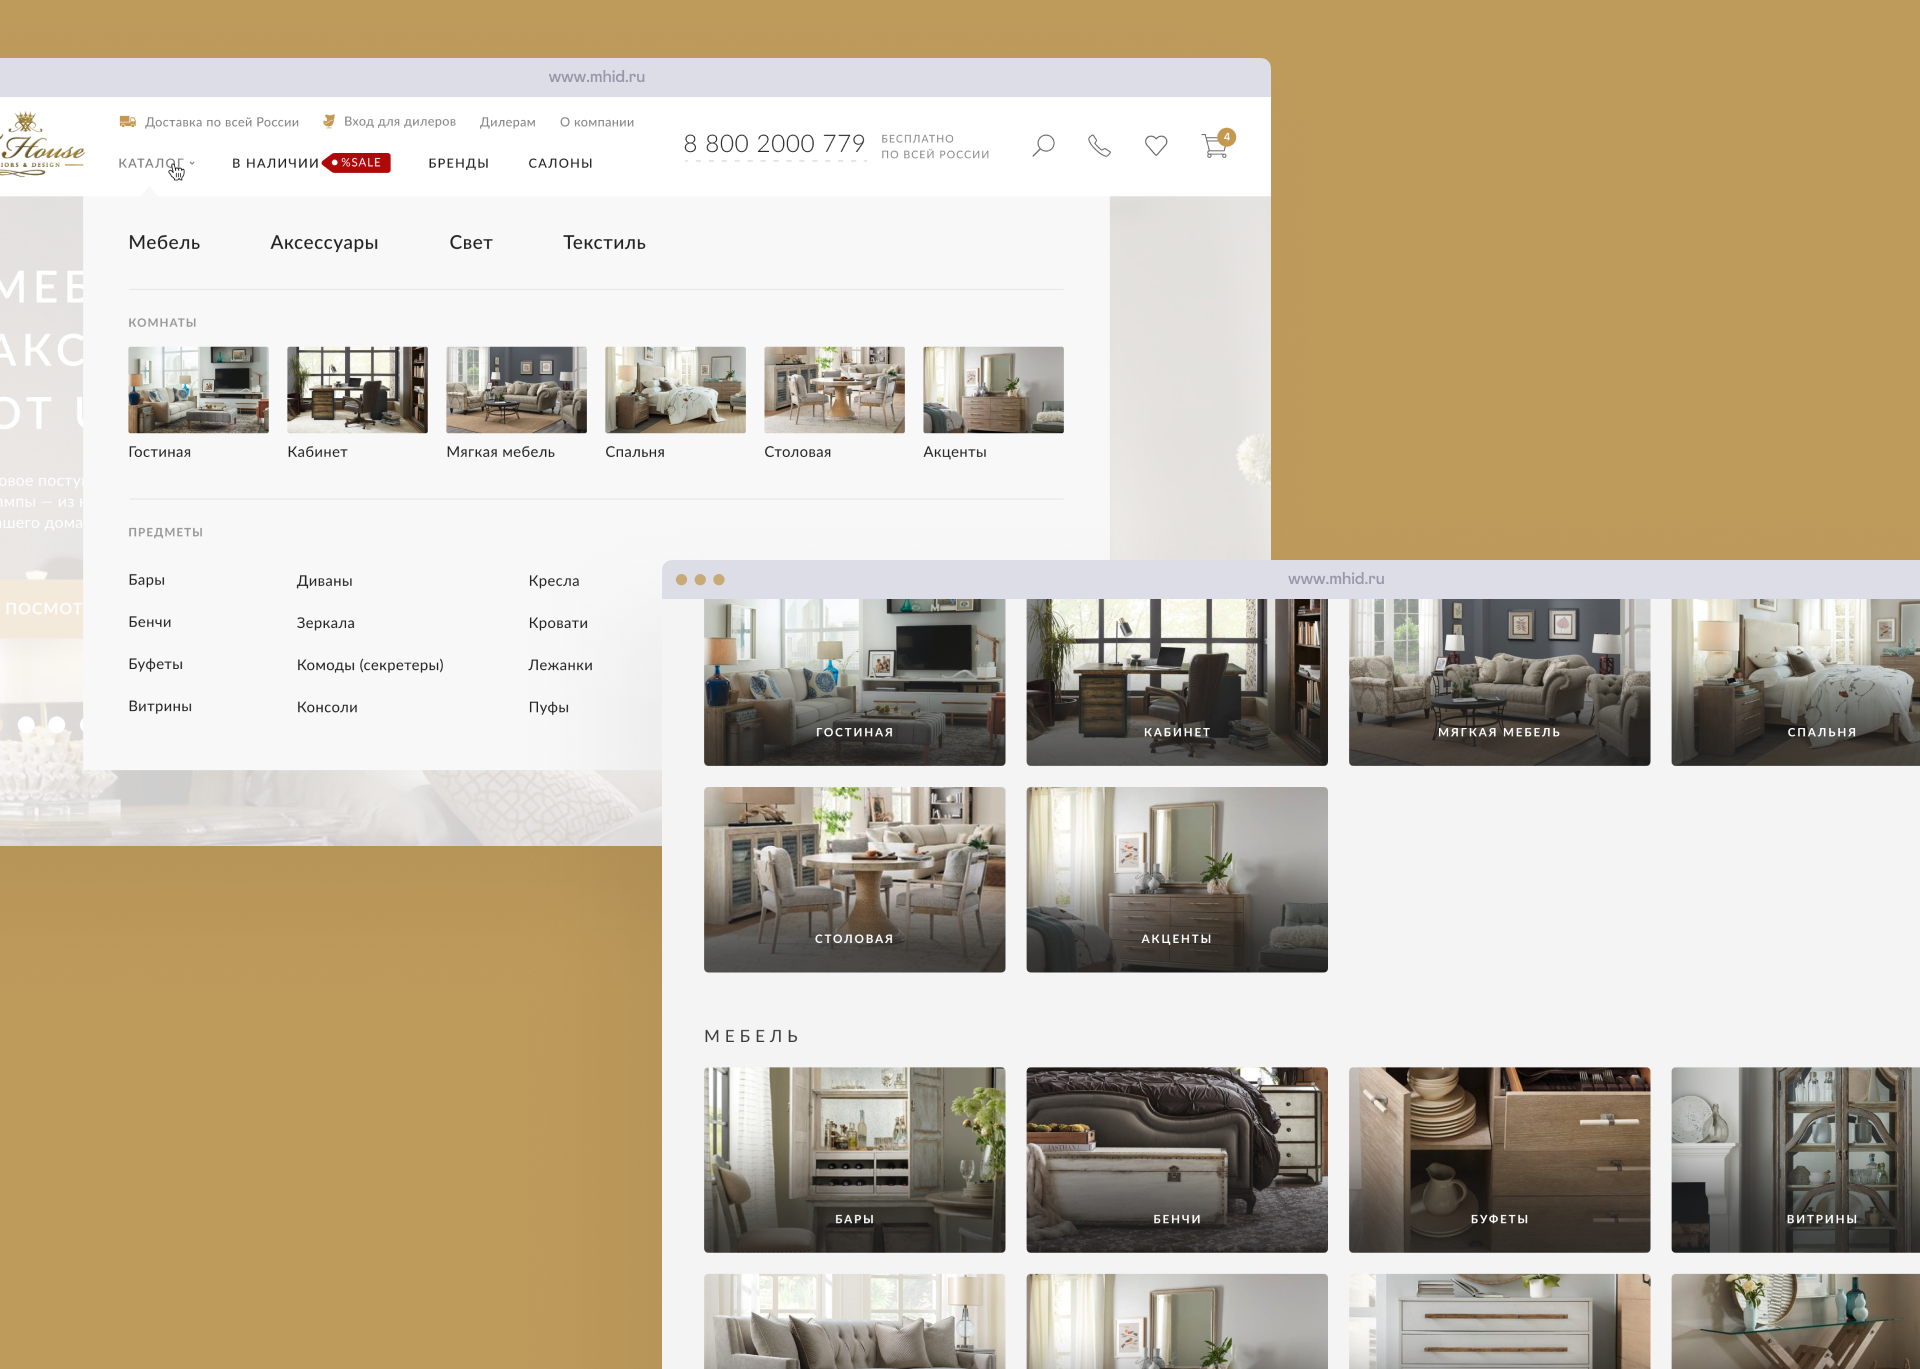Viewport: 1920px width, 1369px height.
Task: Select the Свет tab
Action: (x=471, y=242)
